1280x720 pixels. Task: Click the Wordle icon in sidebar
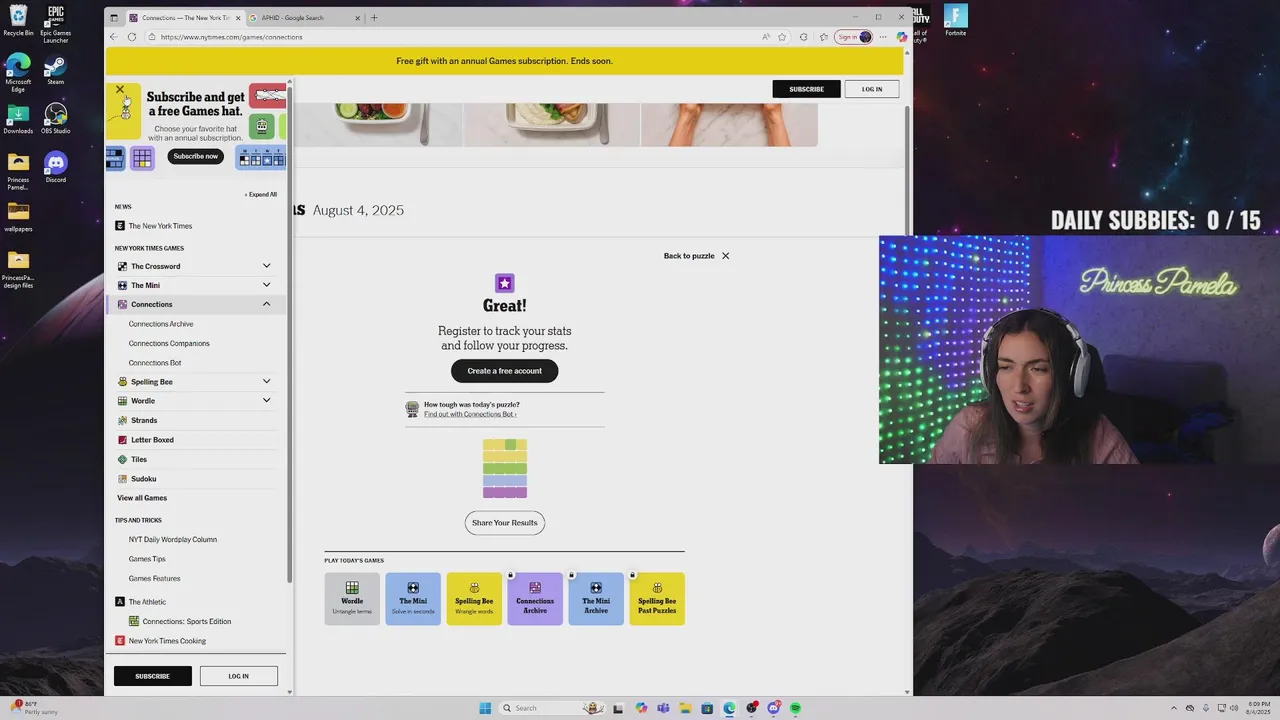pyautogui.click(x=122, y=401)
